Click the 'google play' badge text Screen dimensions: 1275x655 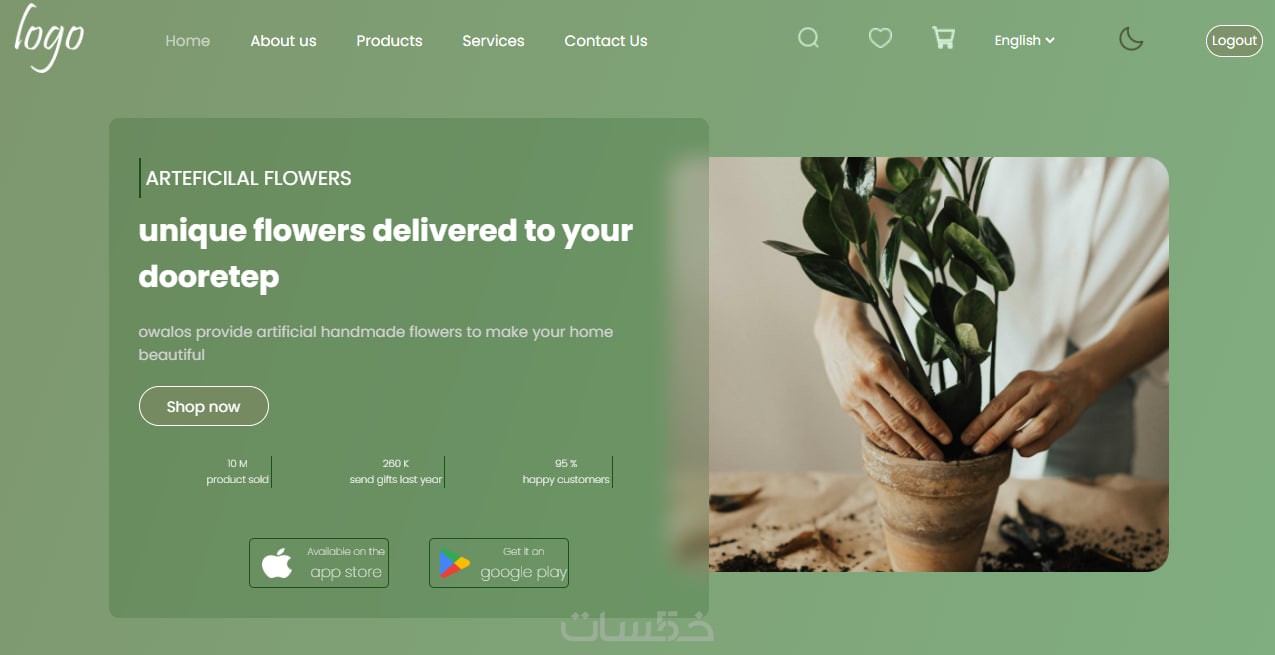(x=524, y=573)
